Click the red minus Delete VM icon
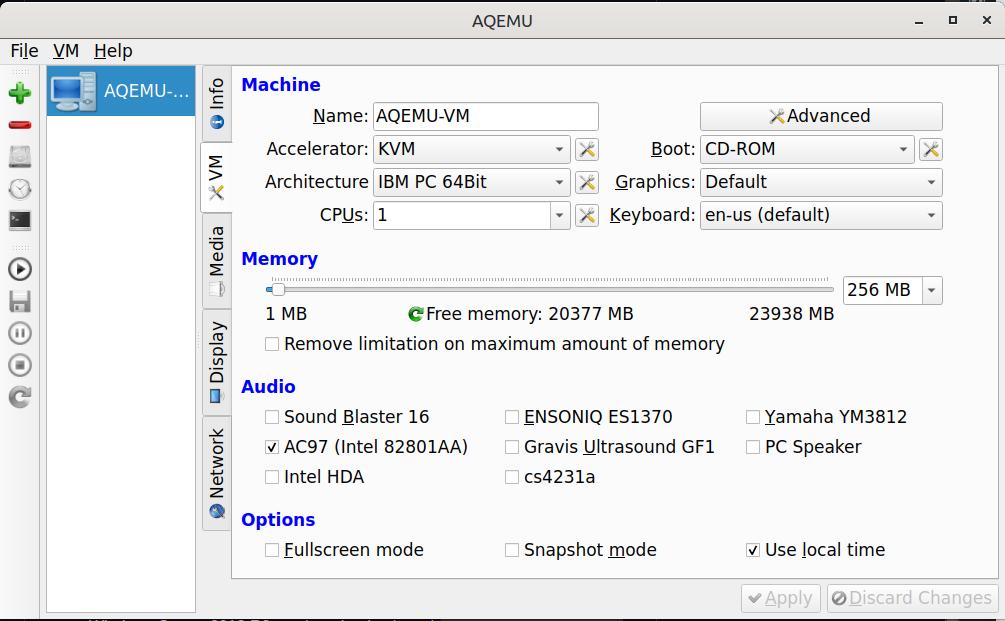The image size is (1005, 621). 20,125
